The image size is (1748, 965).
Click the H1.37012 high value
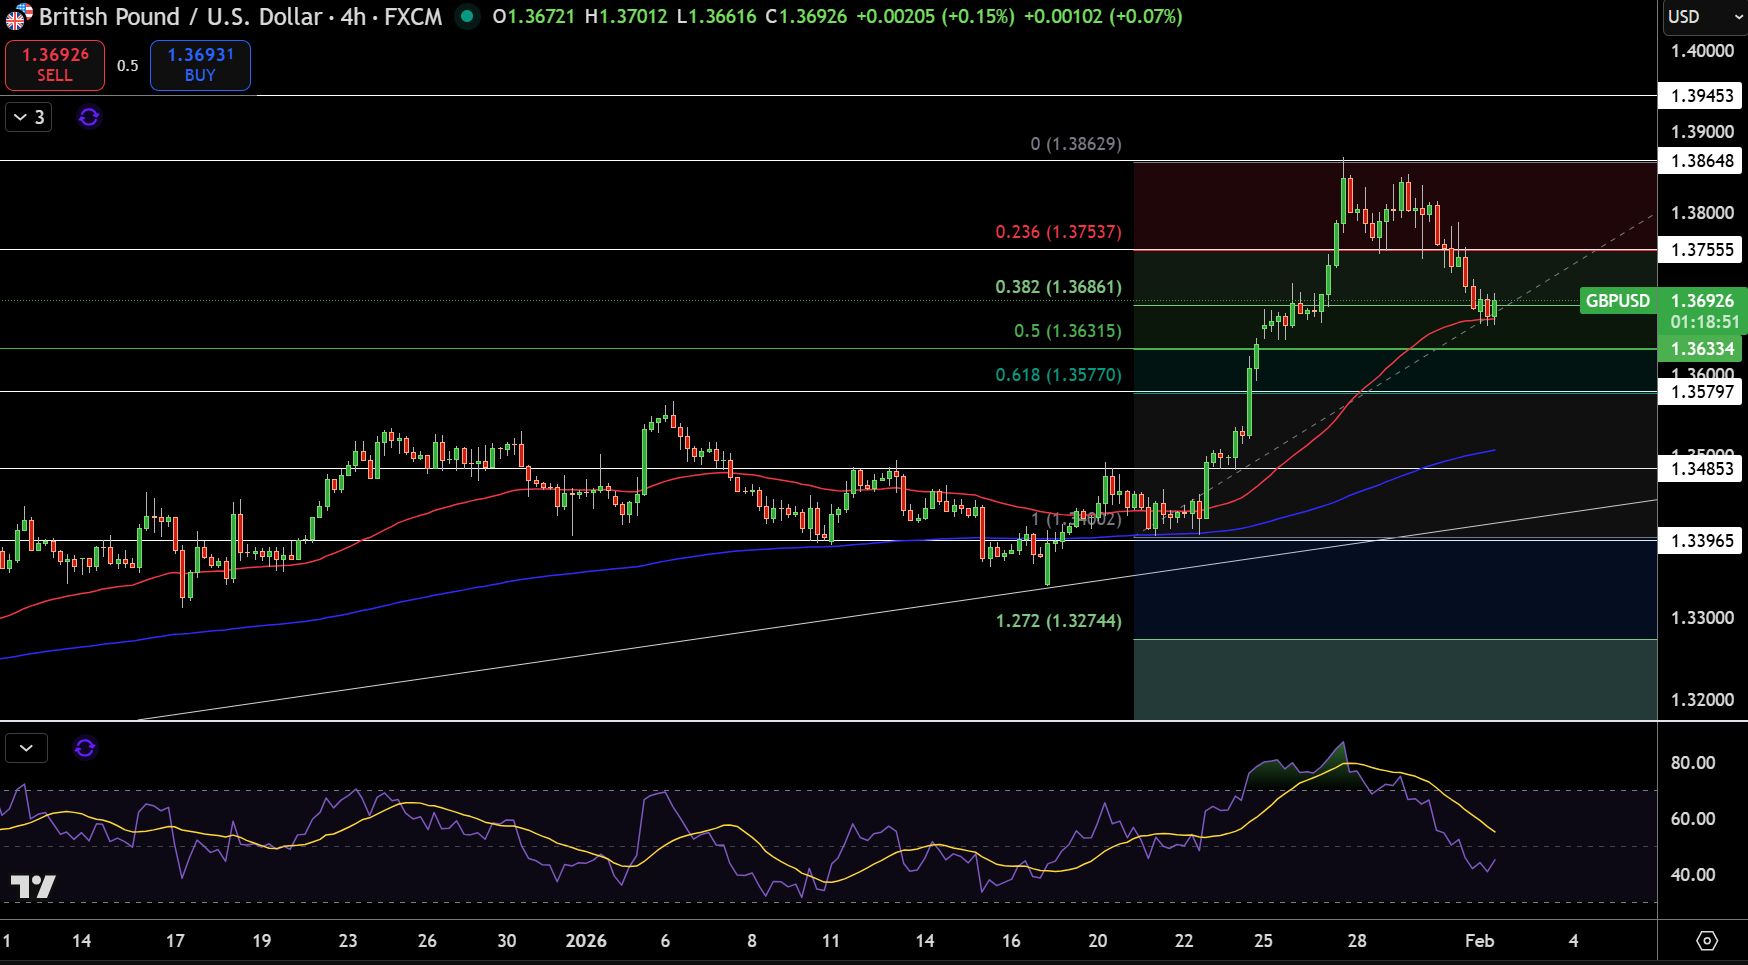625,17
